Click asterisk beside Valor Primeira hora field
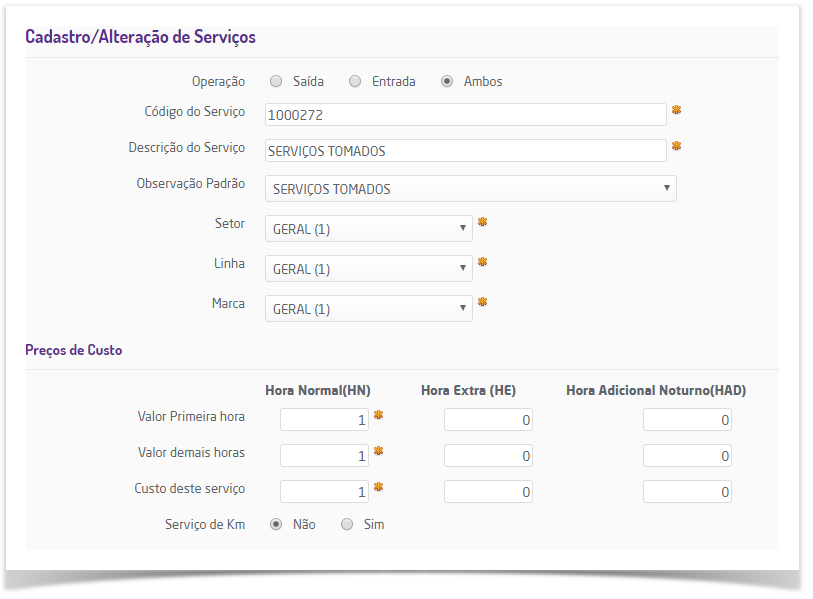 pyautogui.click(x=378, y=414)
